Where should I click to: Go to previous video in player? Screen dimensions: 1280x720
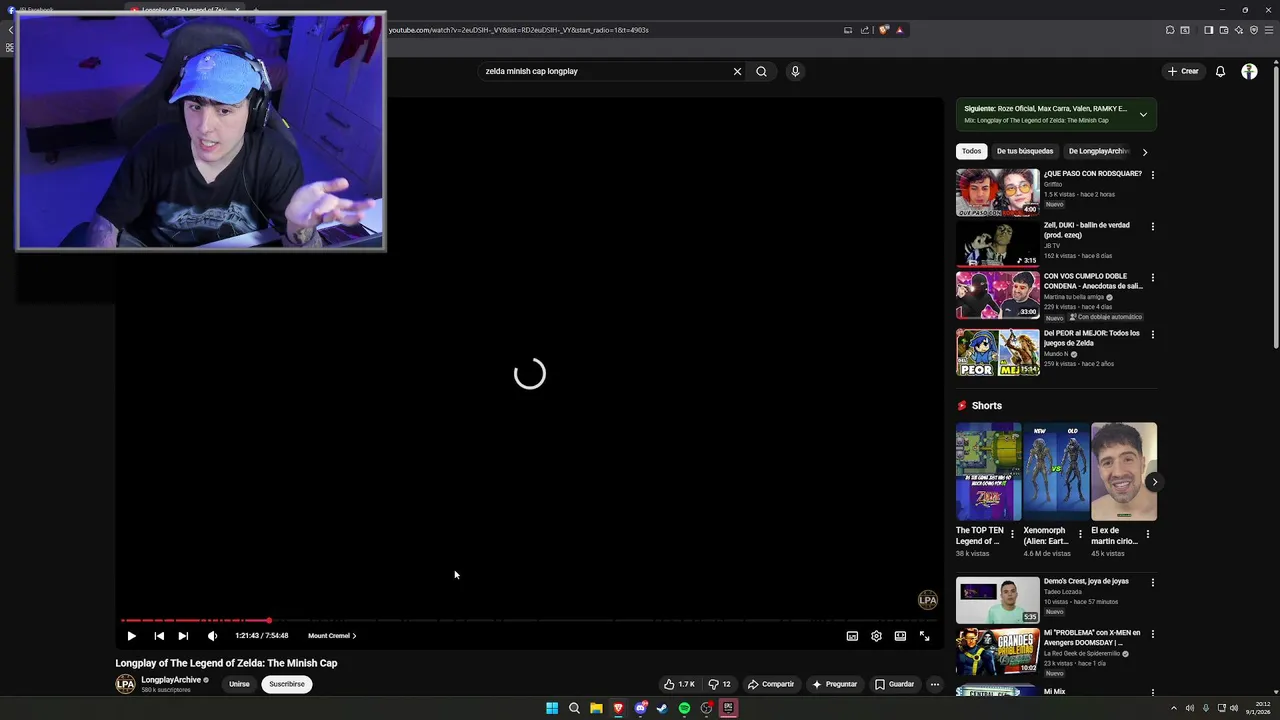[x=159, y=636]
